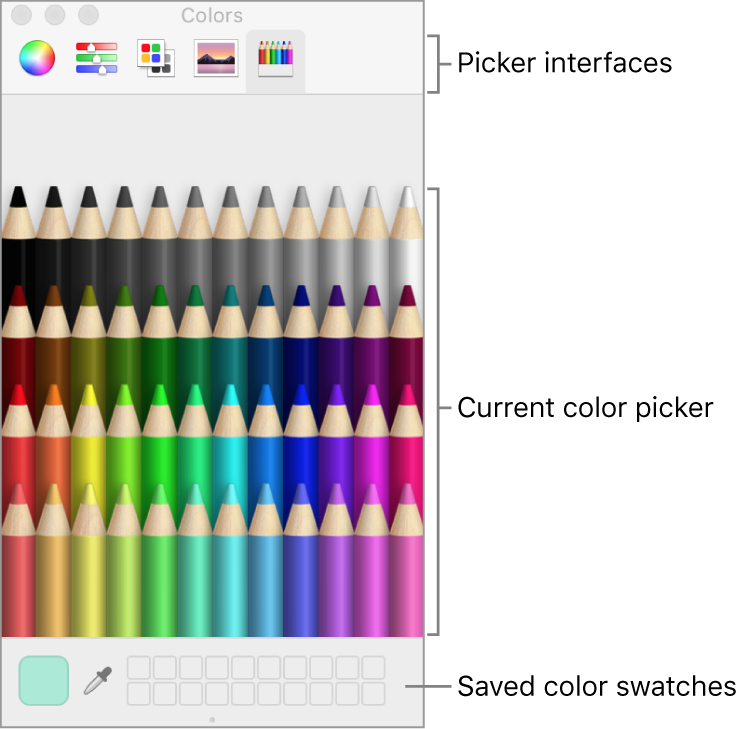Switch to the color sliders picker
Viewport: 739px width, 729px height.
pos(96,59)
